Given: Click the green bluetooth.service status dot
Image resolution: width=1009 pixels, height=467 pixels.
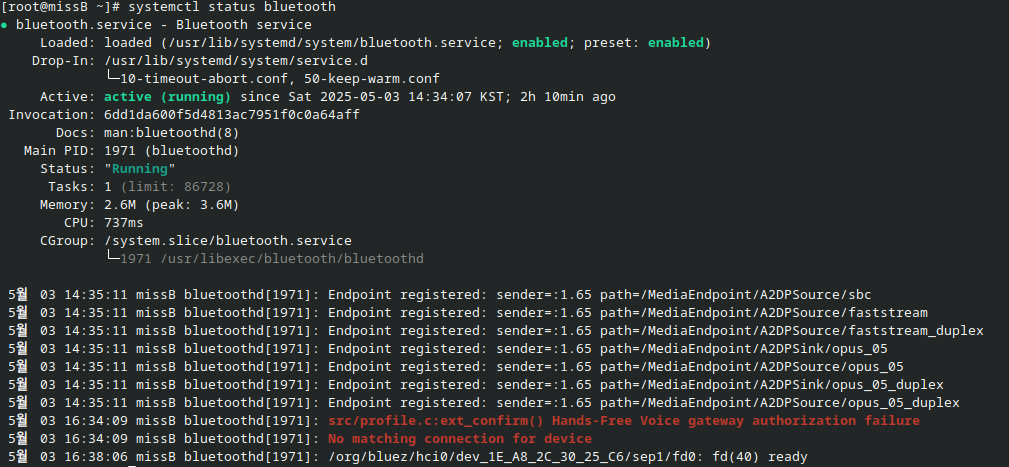Looking at the screenshot, I should pyautogui.click(x=5, y=25).
